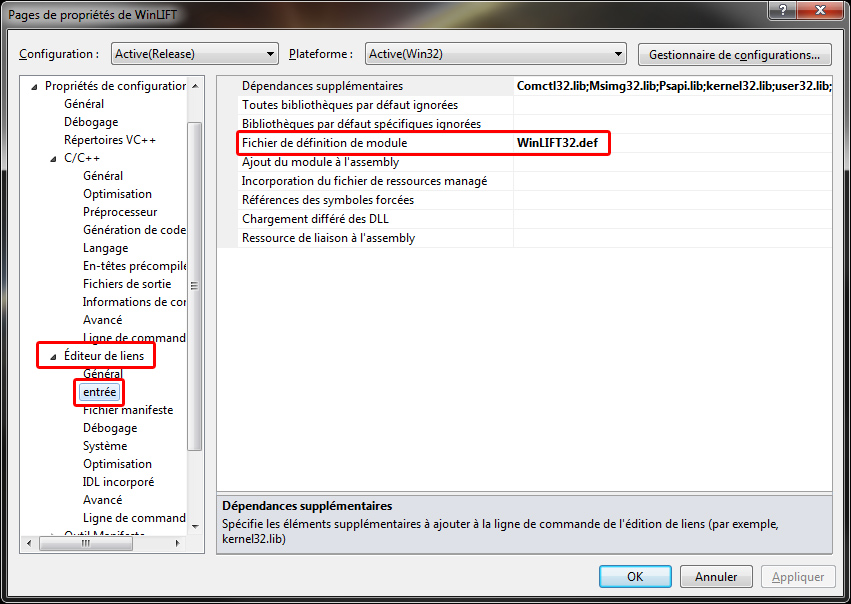Confirm with the OK button
Screen dimensions: 851x604
(x=635, y=576)
